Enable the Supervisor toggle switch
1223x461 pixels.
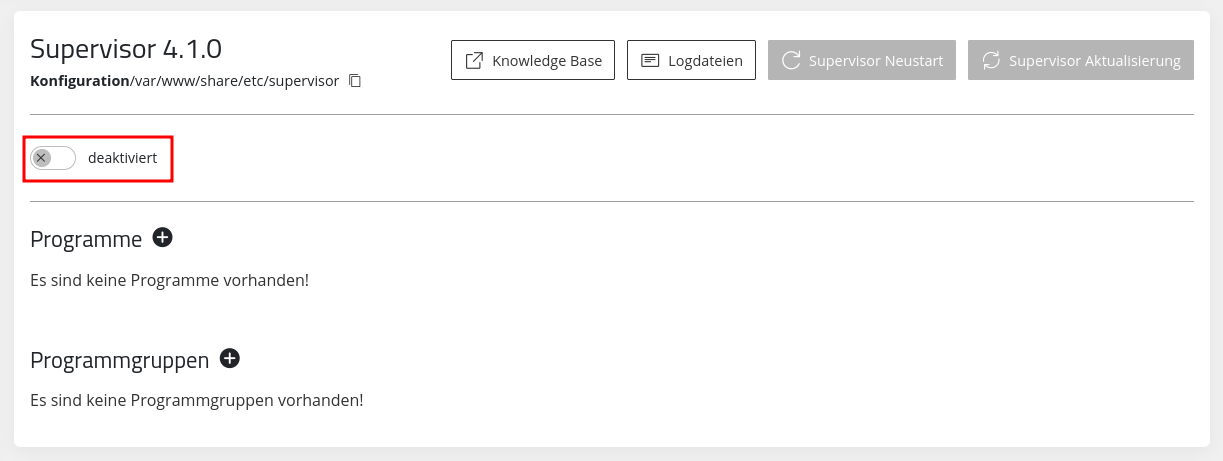pyautogui.click(x=53, y=158)
